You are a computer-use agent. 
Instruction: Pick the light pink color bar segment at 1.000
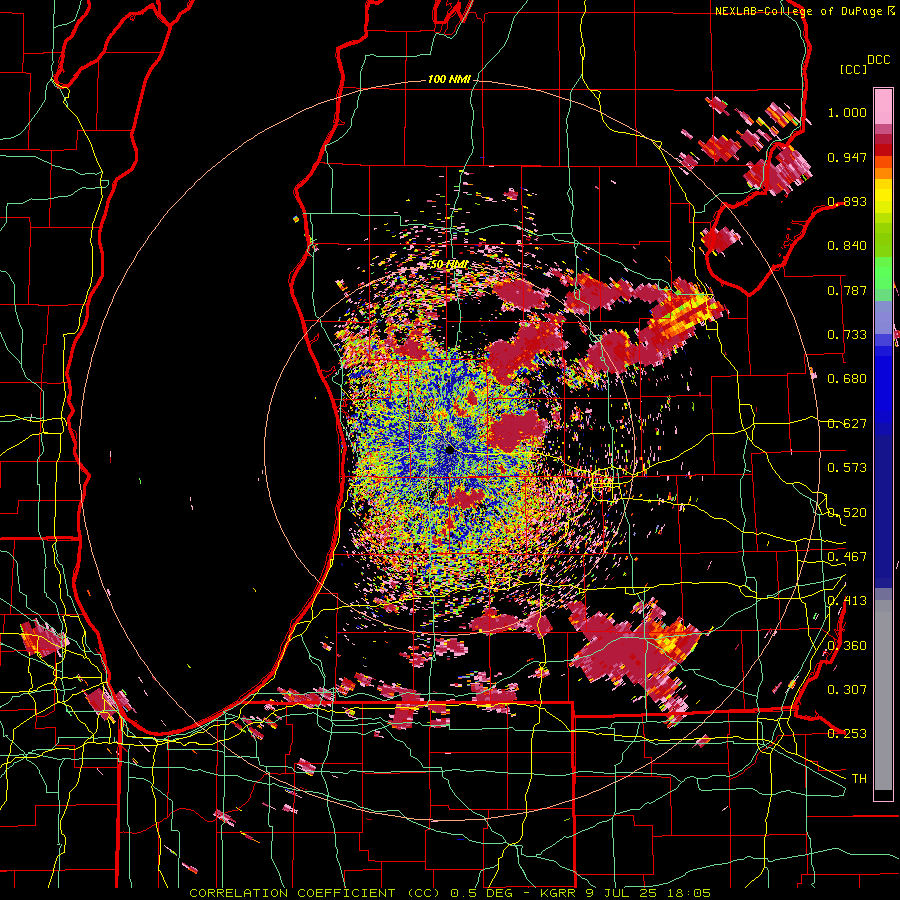(883, 106)
